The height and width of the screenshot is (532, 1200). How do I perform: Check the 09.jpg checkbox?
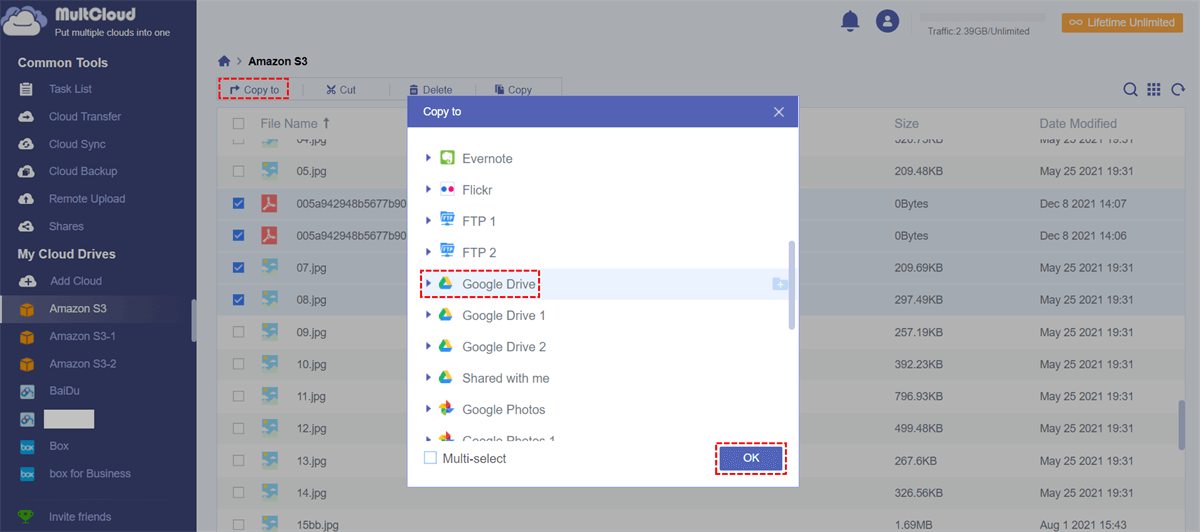pyautogui.click(x=238, y=331)
